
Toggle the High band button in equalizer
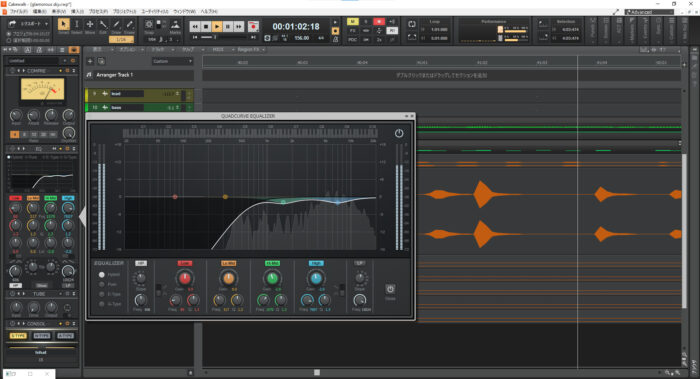tap(316, 263)
